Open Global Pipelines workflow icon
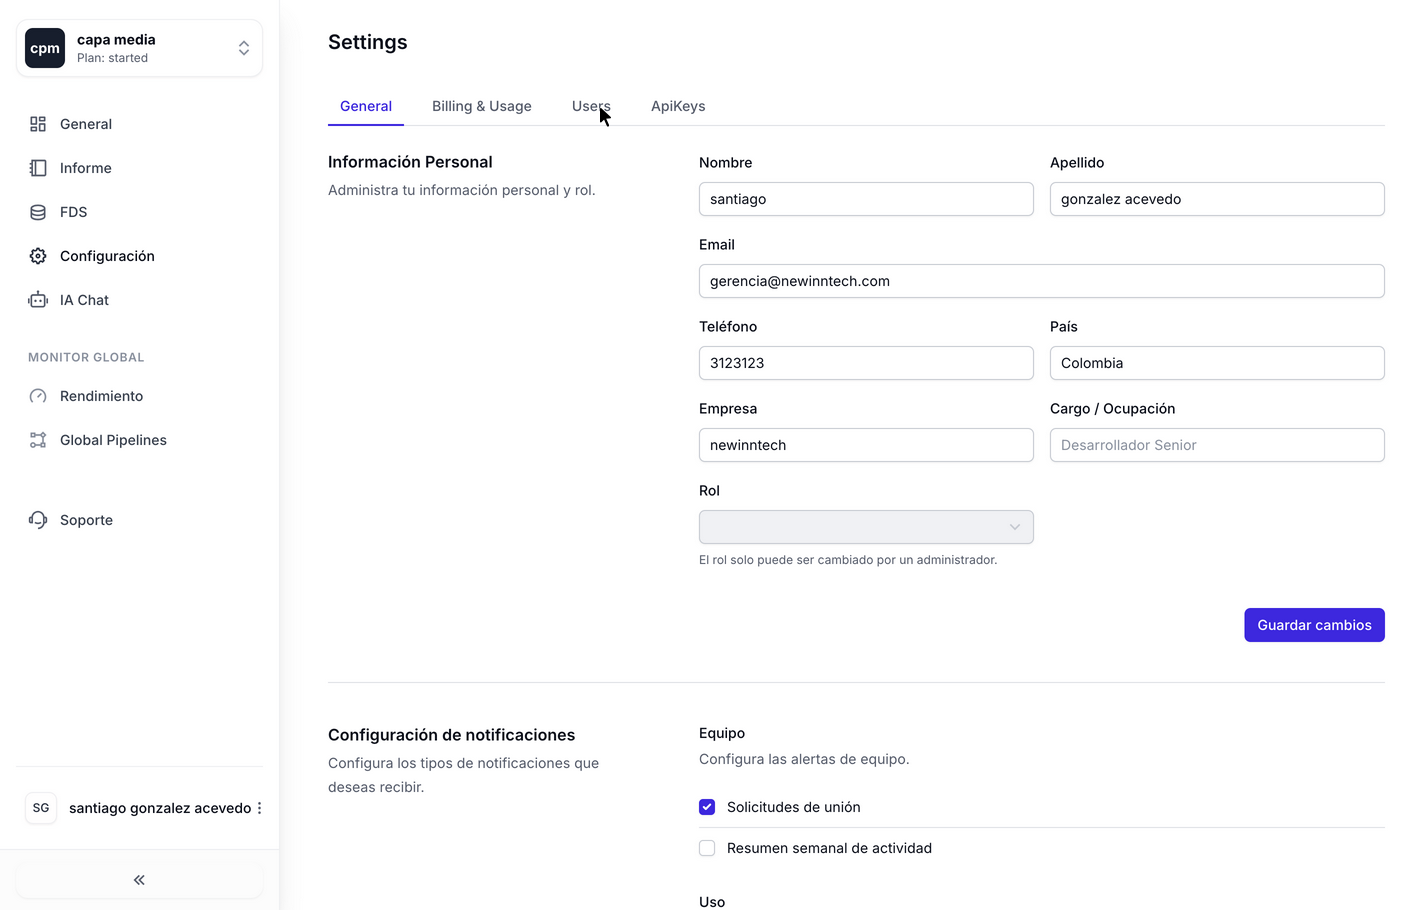 (x=38, y=440)
